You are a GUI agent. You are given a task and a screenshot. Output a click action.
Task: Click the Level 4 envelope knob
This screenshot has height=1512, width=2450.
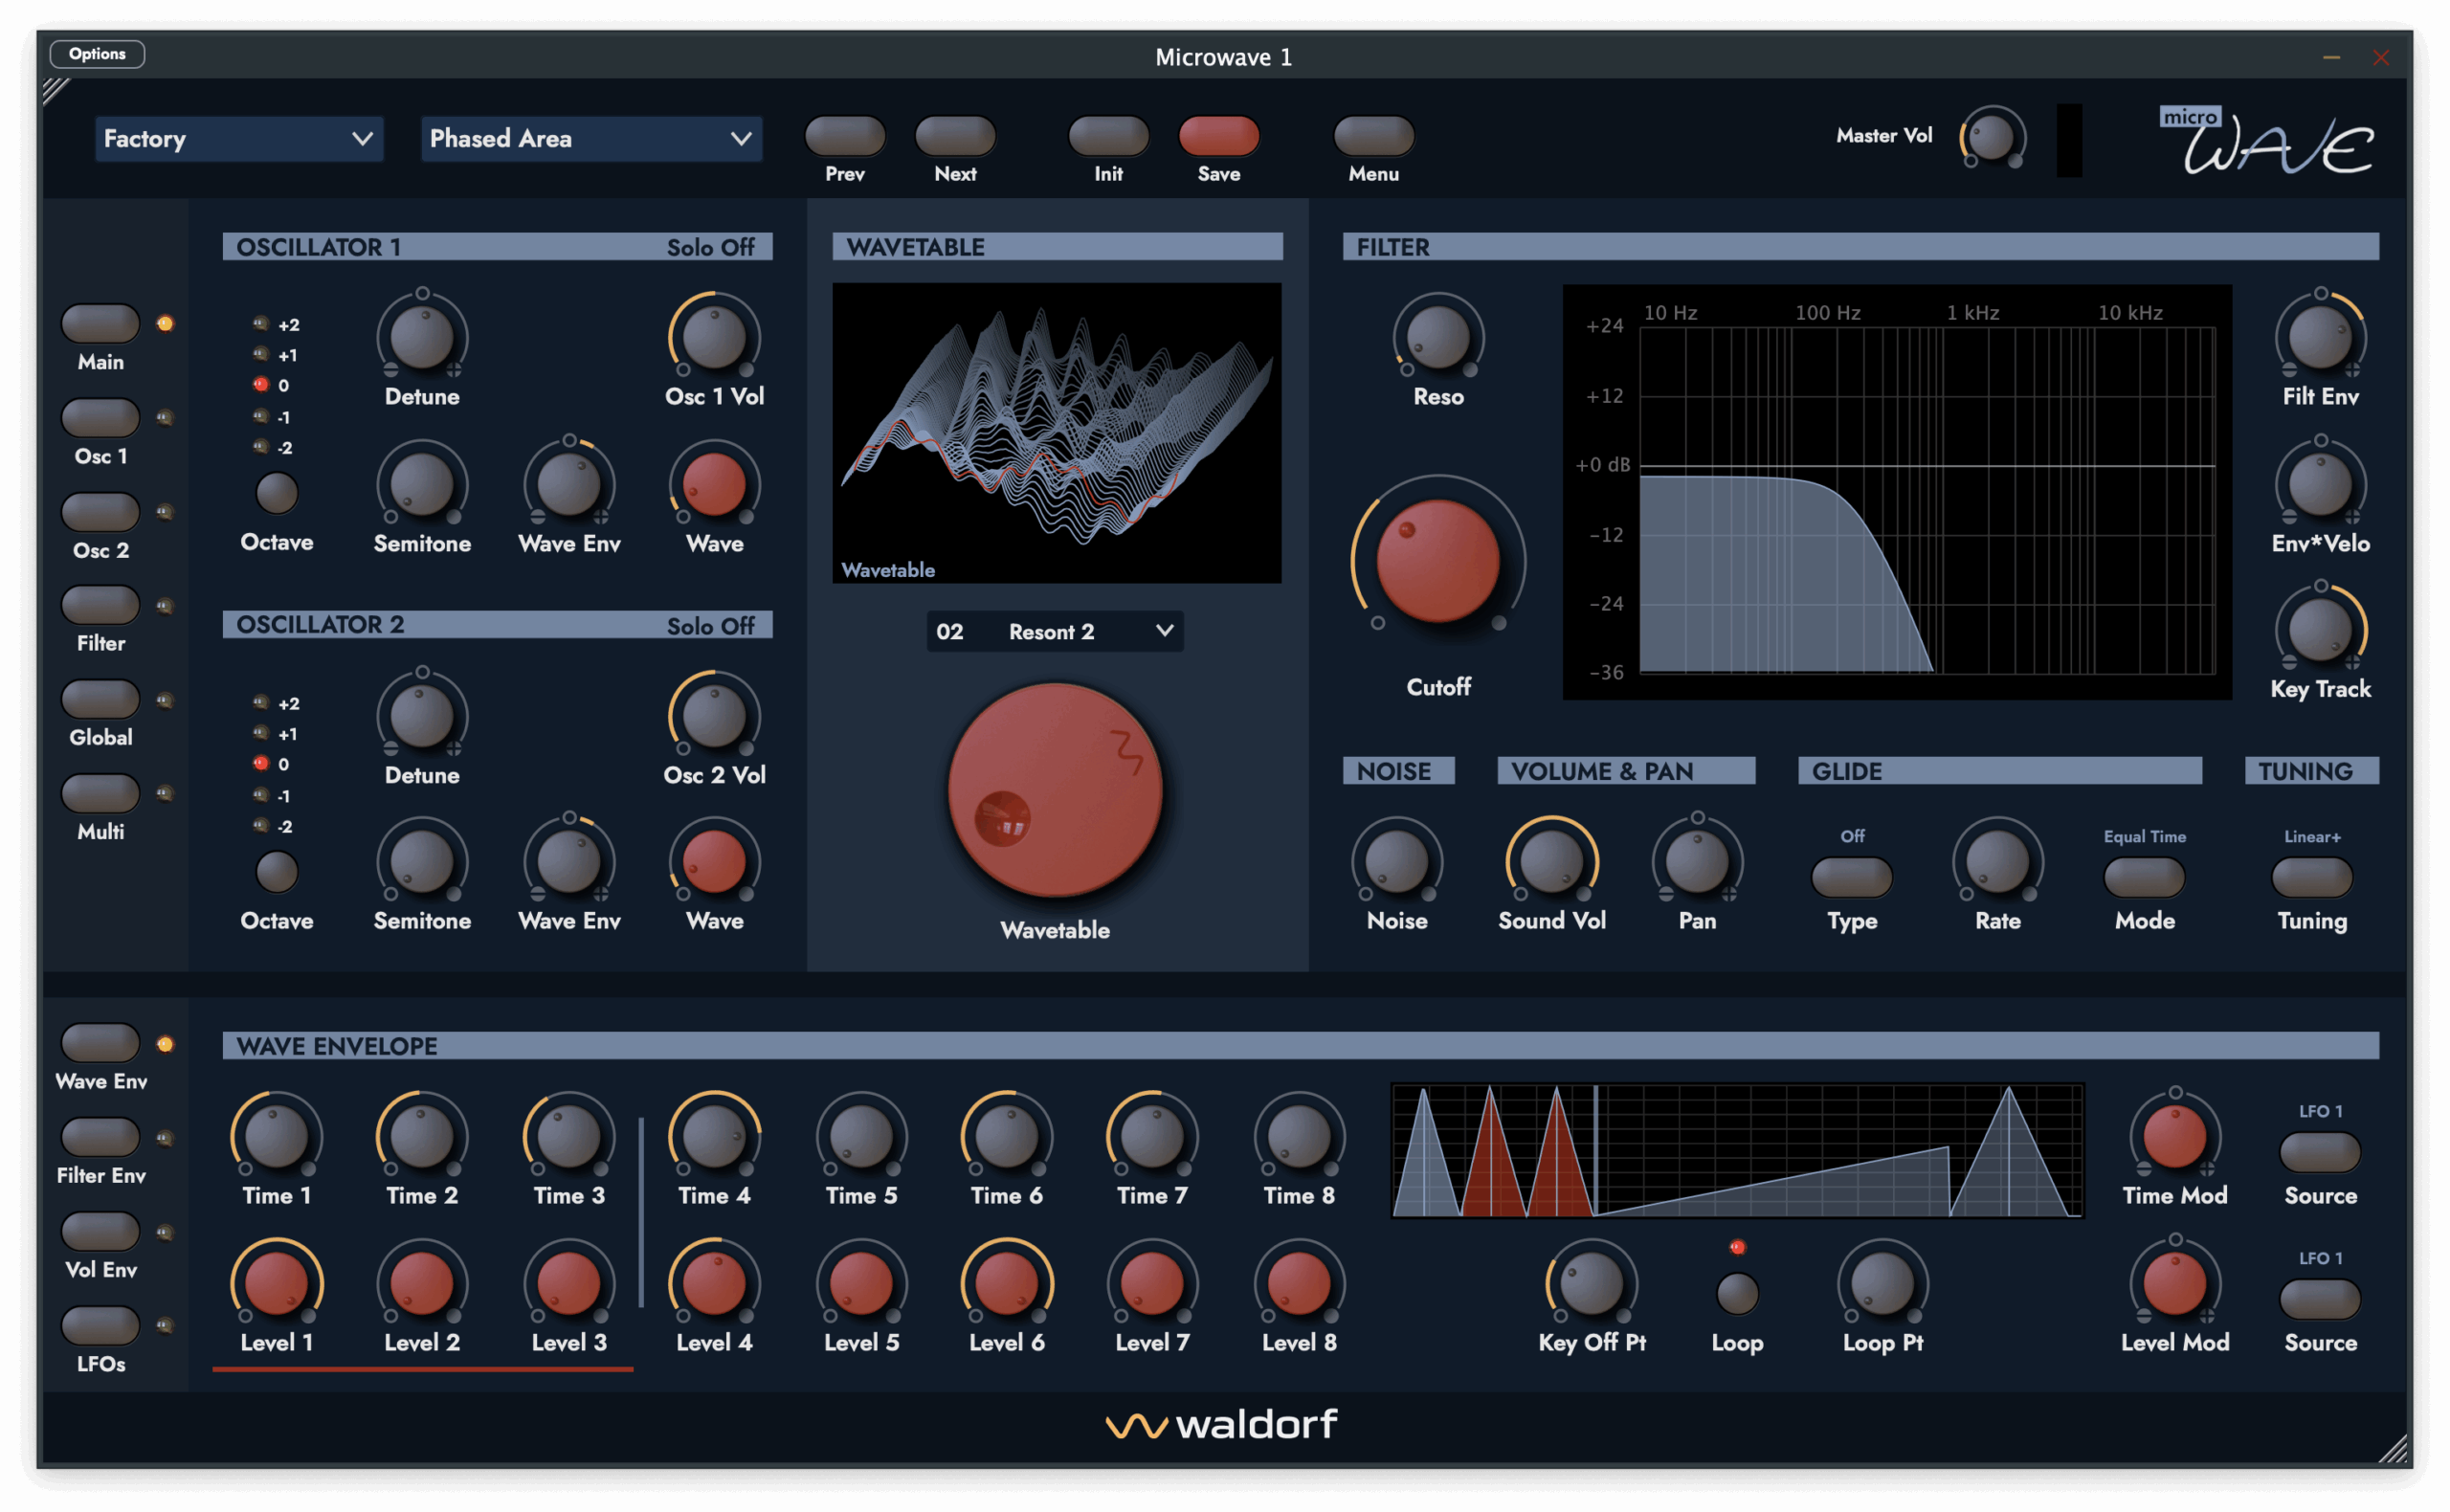(714, 1284)
